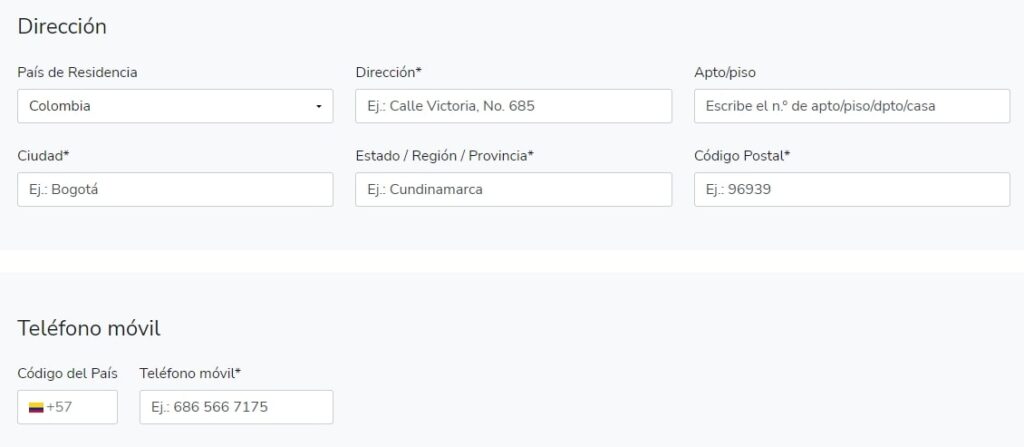Click the mobile phone number input
The image size is (1024, 447).
236,407
